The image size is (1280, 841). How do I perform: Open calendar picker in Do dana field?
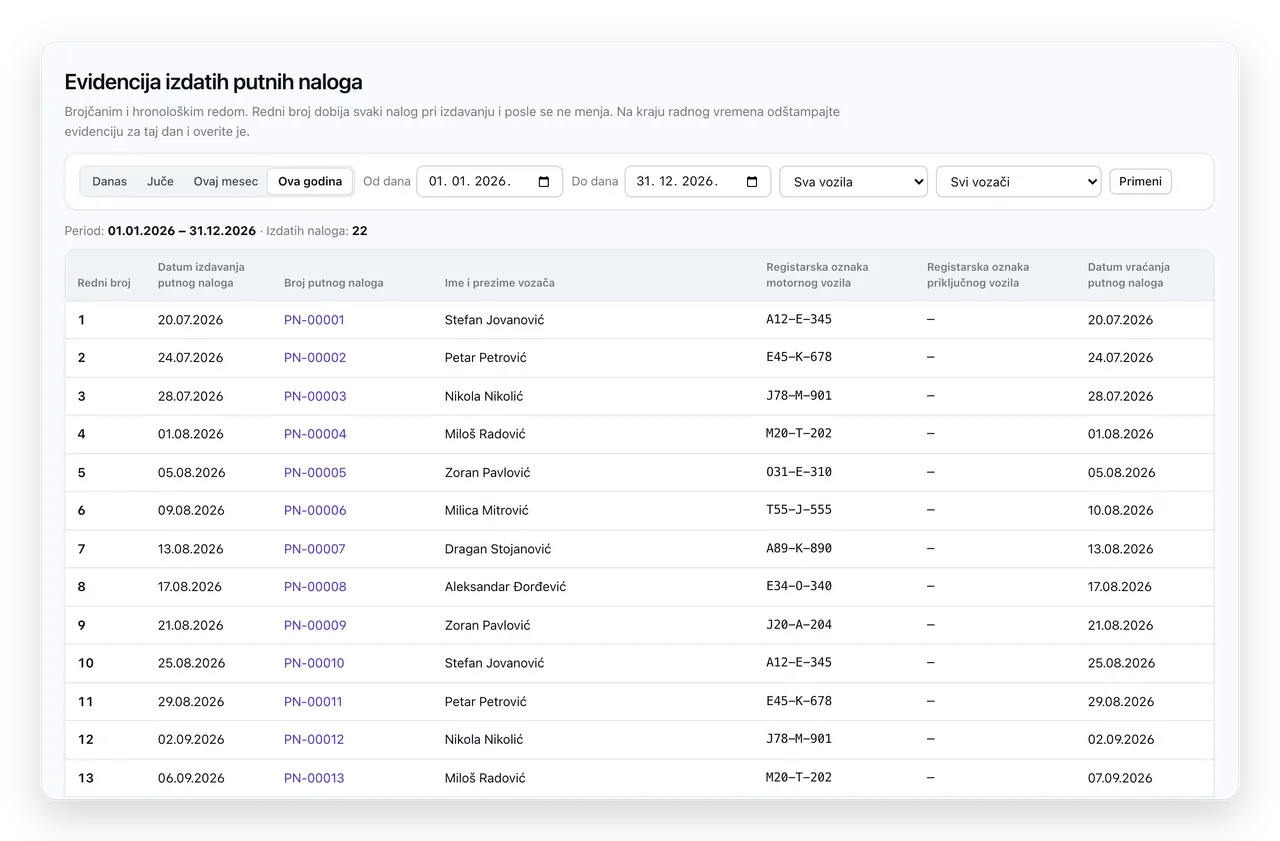click(752, 182)
